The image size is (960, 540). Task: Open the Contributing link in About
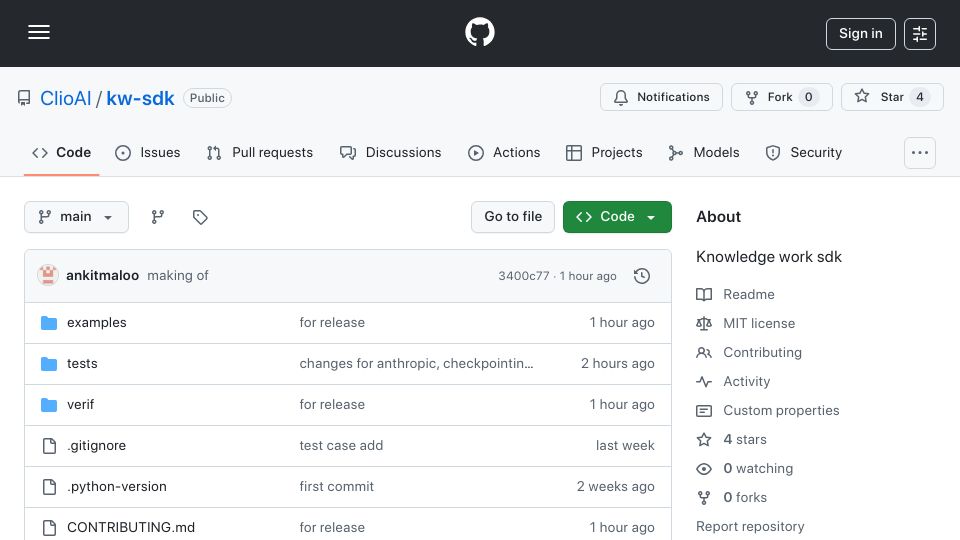point(762,353)
